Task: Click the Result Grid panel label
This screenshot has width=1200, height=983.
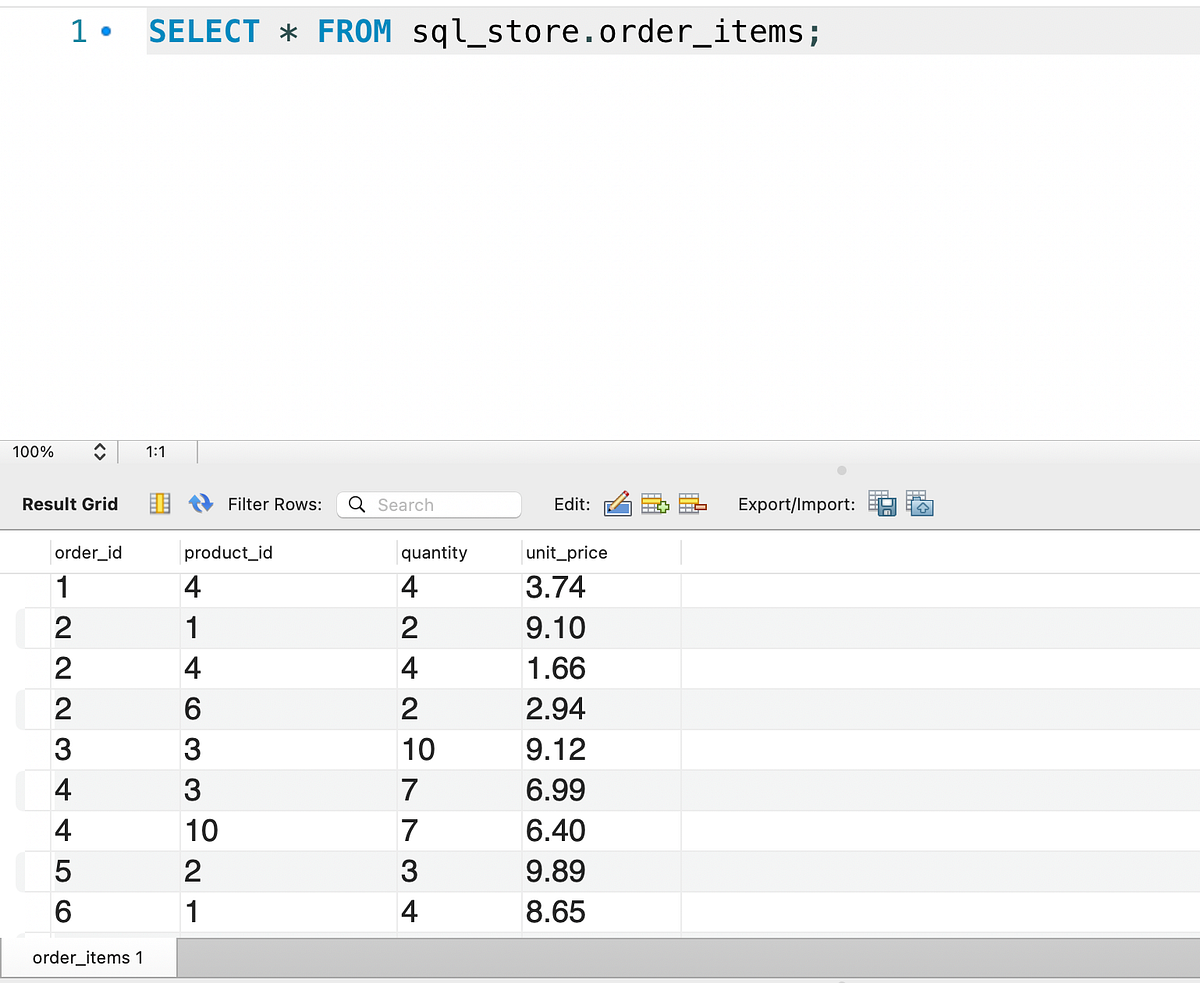Action: click(68, 503)
